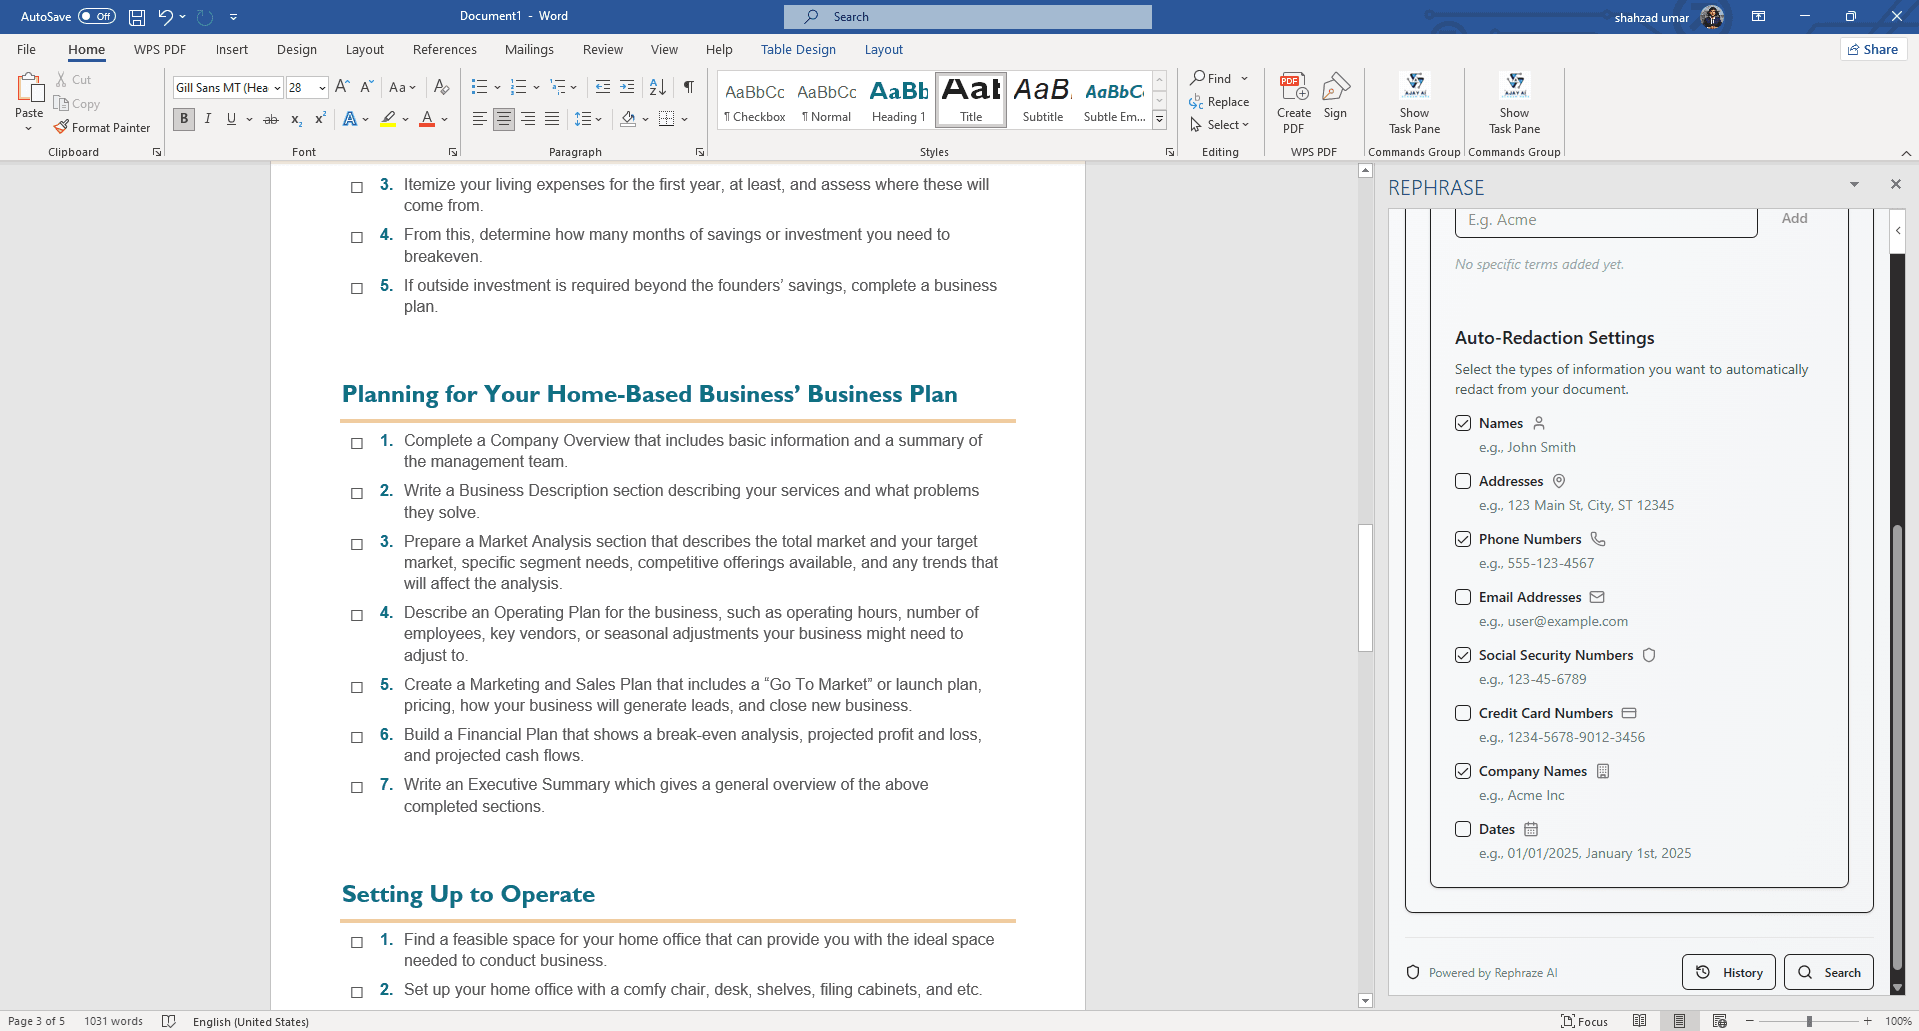
Task: Increase font size with grow icon
Action: pyautogui.click(x=342, y=87)
